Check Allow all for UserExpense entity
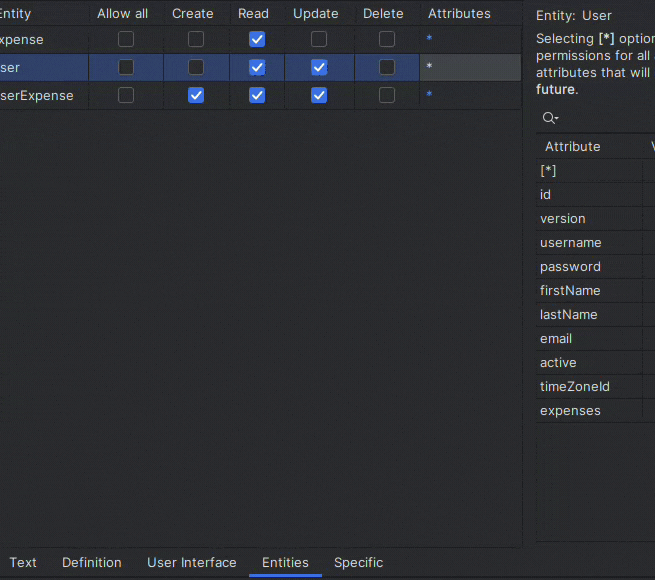Screen dimensions: 655x580 click(126, 95)
